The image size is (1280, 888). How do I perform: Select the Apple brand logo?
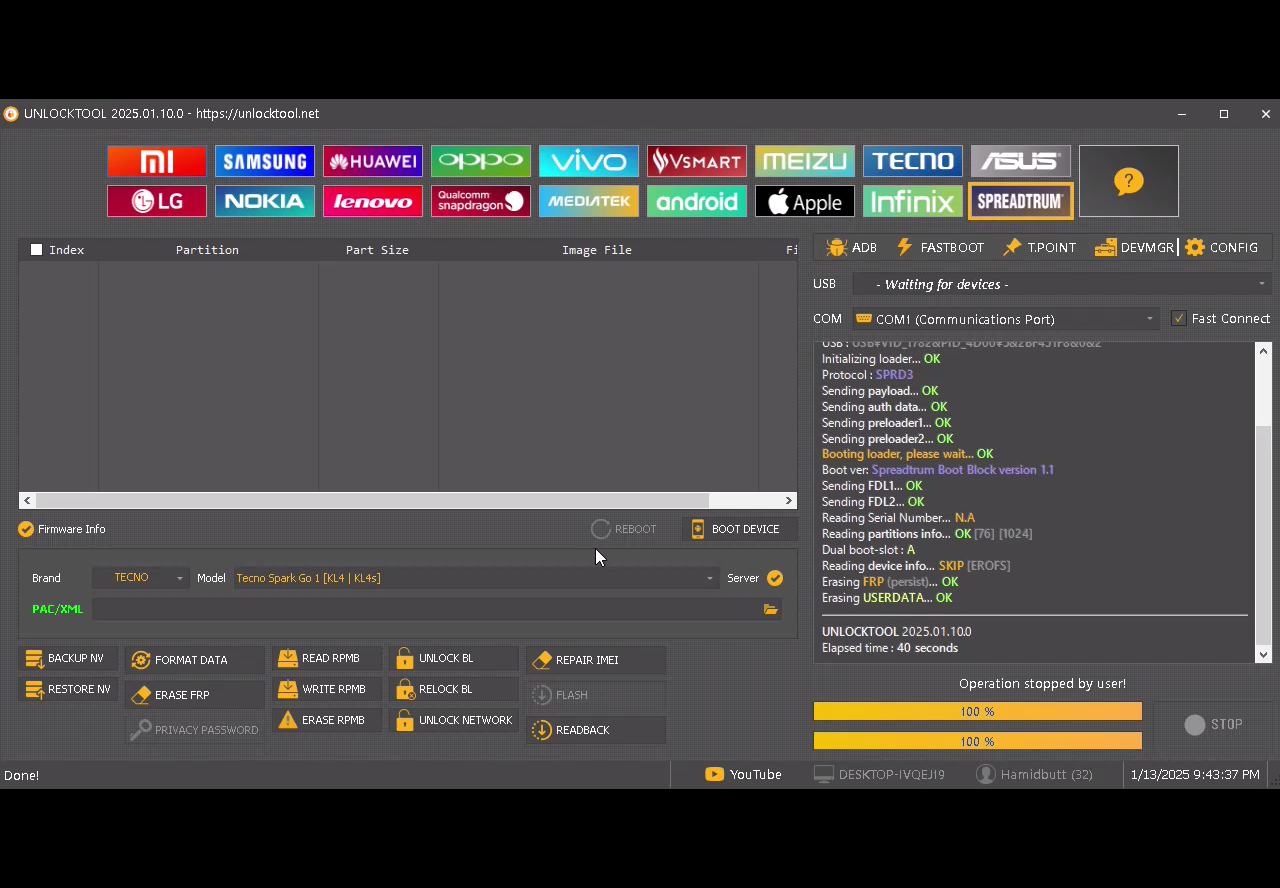(805, 201)
